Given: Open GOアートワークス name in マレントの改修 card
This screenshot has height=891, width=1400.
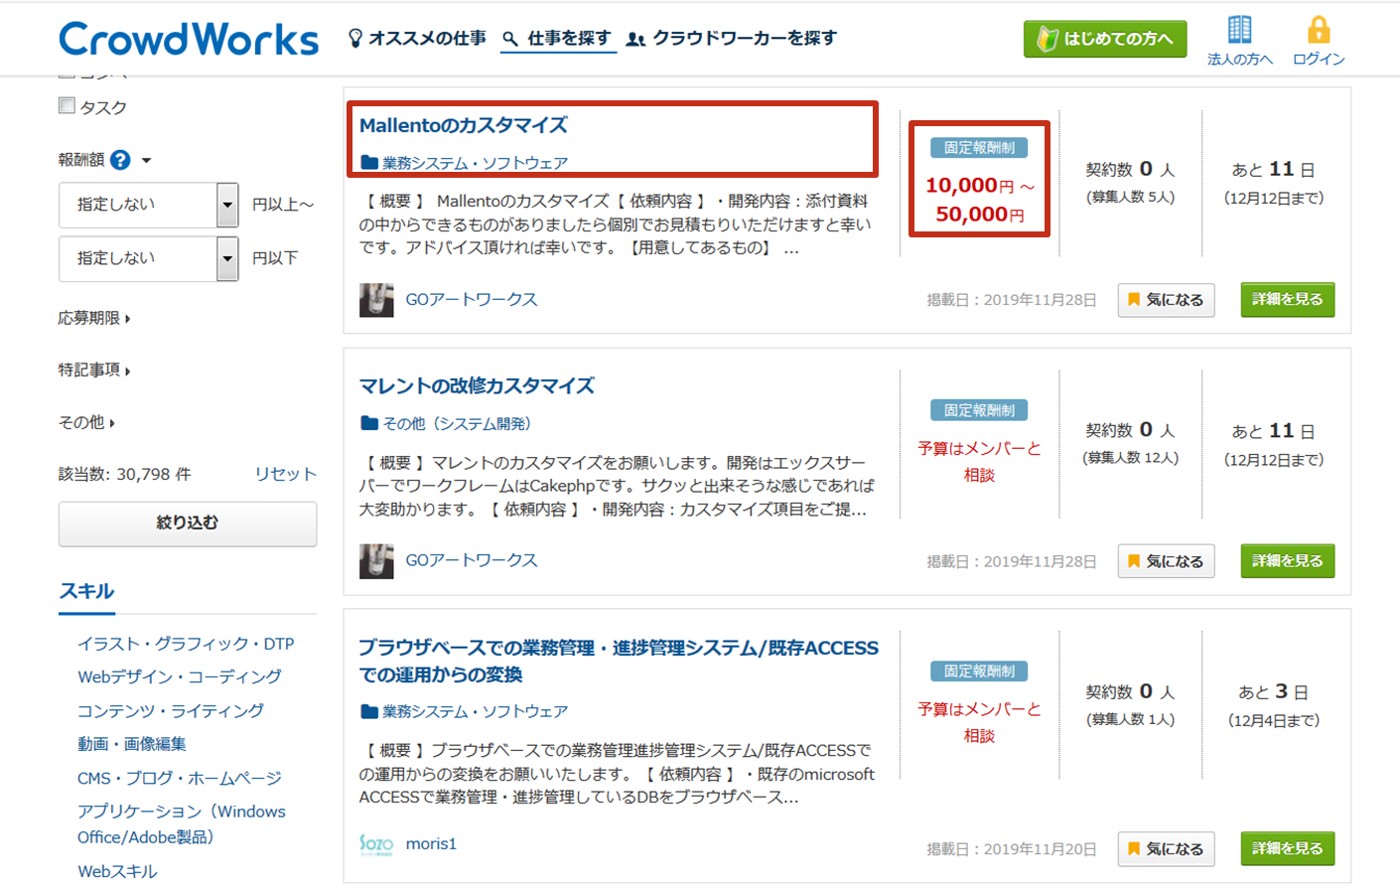Looking at the screenshot, I should pos(471,561).
